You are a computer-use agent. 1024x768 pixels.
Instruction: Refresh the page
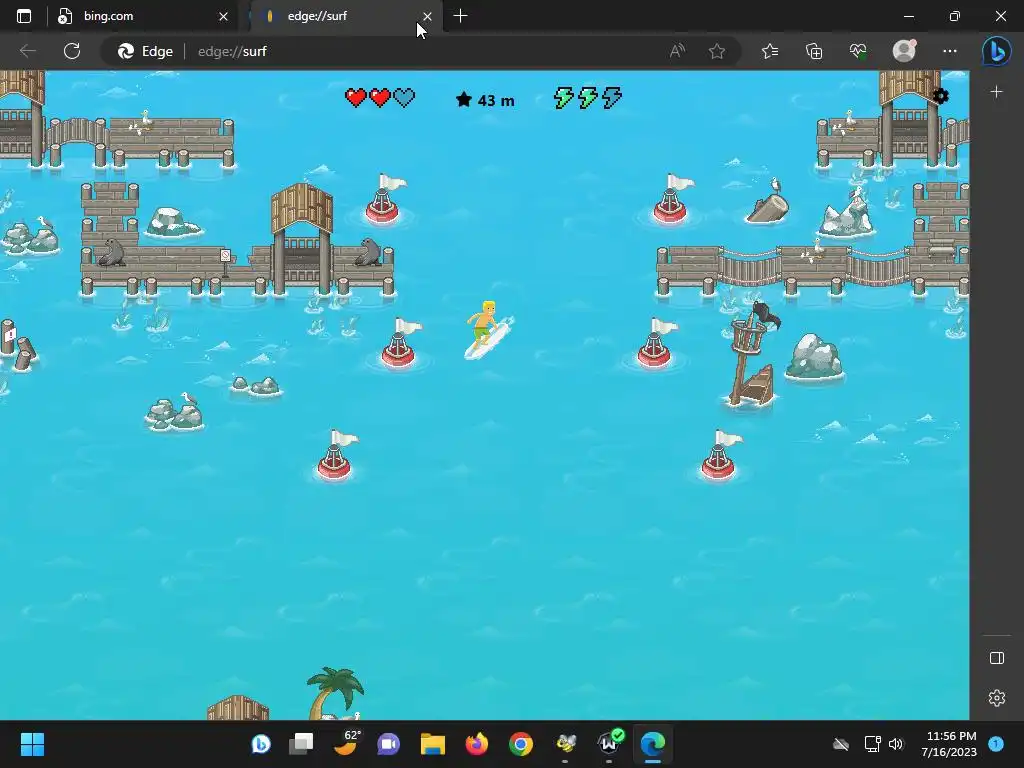pyautogui.click(x=72, y=51)
